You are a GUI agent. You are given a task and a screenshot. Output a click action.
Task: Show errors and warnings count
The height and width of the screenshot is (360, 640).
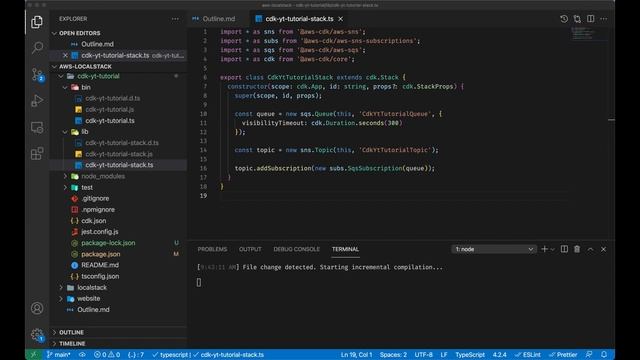(107, 355)
